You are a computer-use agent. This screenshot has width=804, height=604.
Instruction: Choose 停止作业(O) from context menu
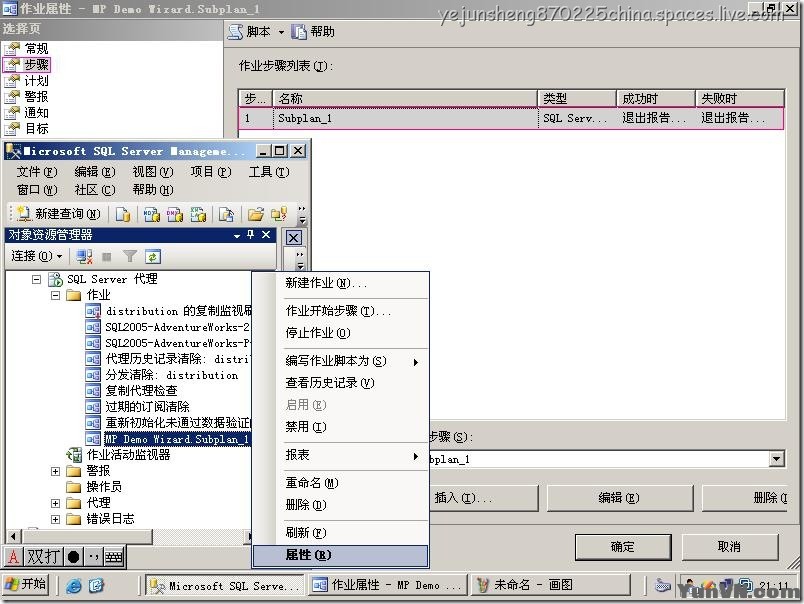point(340,333)
